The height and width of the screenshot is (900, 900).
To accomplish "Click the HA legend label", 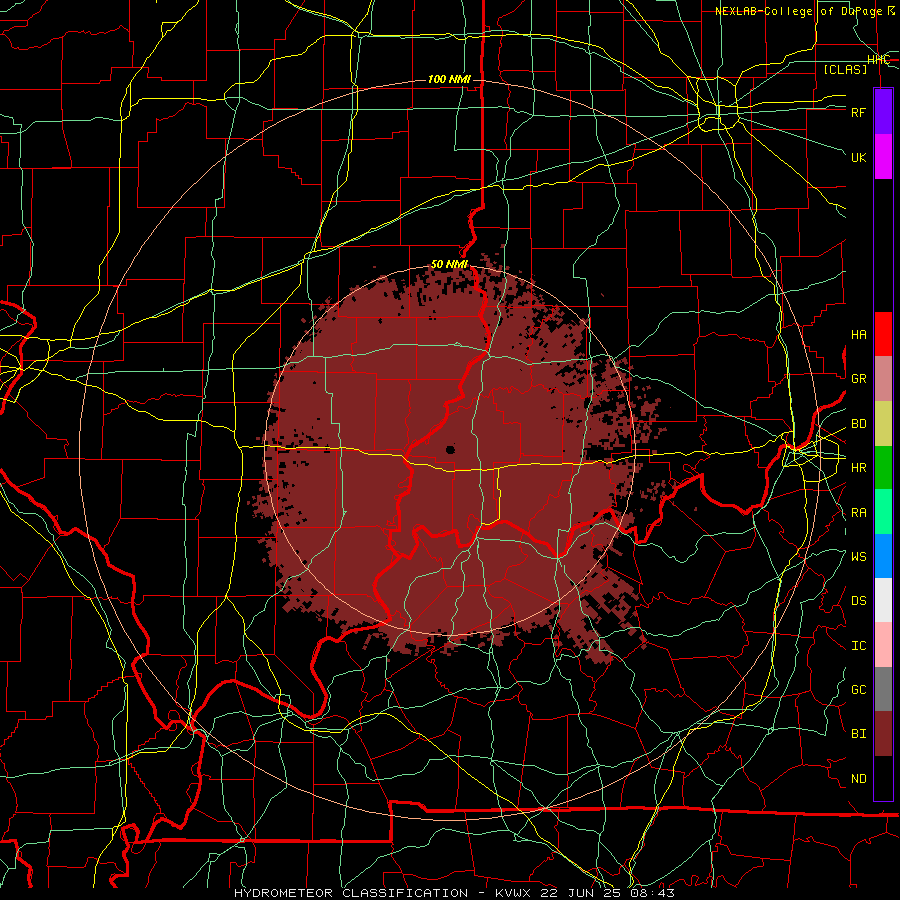I will (x=858, y=335).
